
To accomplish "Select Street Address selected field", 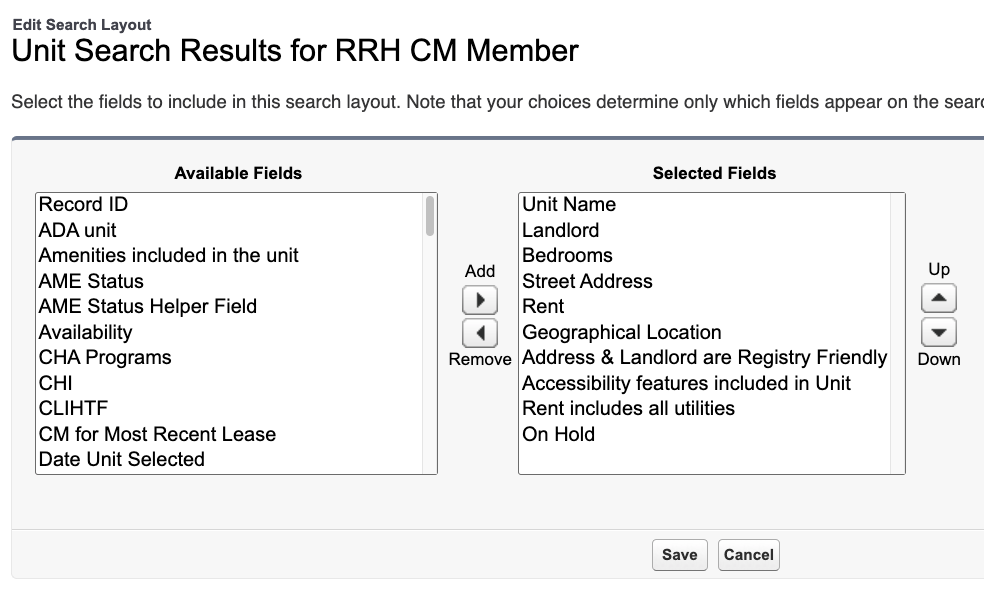I will (587, 281).
